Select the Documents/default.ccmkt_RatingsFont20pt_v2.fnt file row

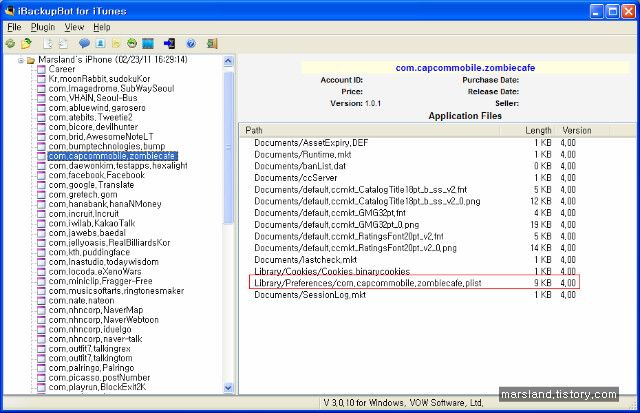tap(415, 237)
